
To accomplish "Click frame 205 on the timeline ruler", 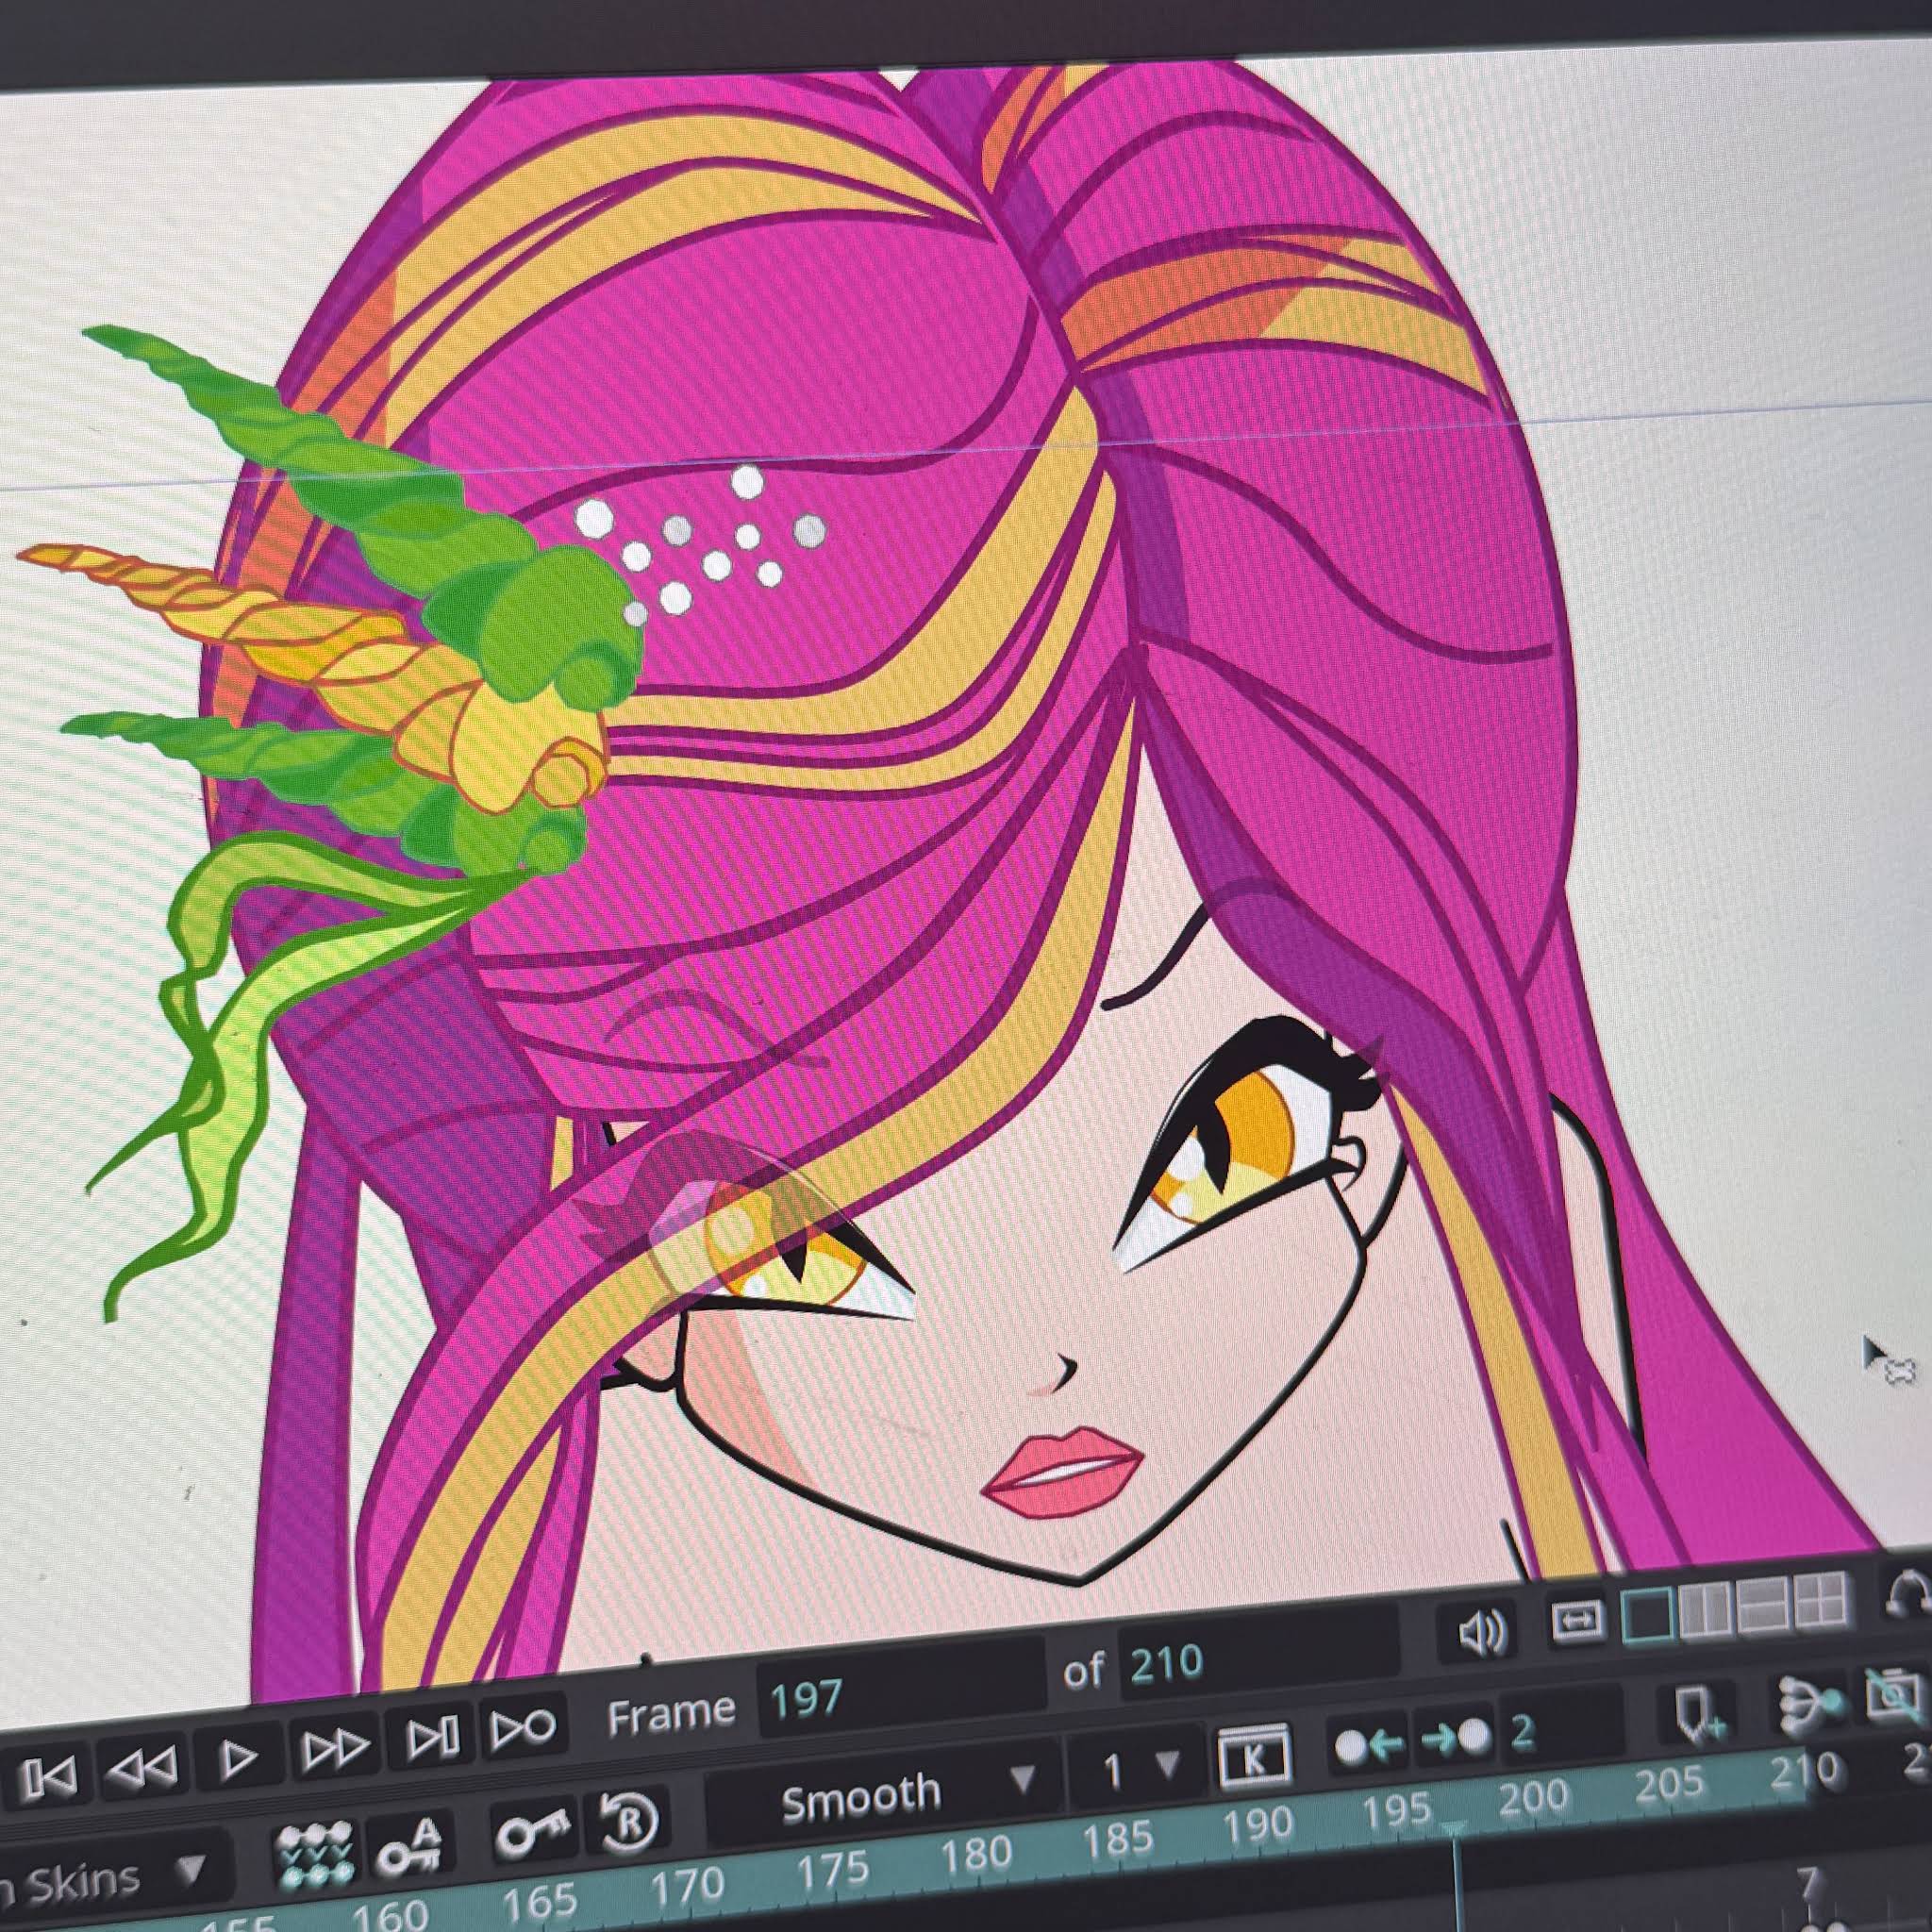I will (x=1669, y=1785).
